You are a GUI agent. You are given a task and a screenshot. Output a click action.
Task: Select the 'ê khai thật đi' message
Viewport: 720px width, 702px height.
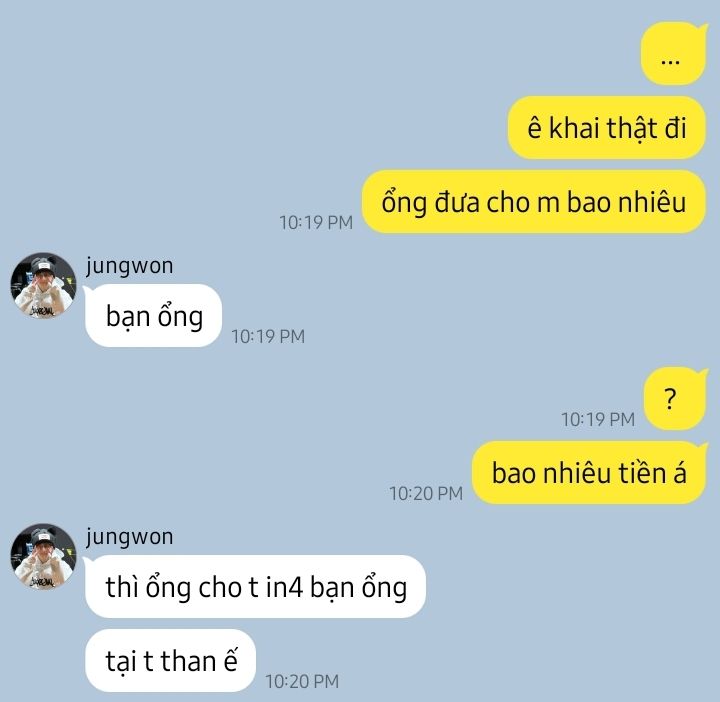tap(607, 128)
